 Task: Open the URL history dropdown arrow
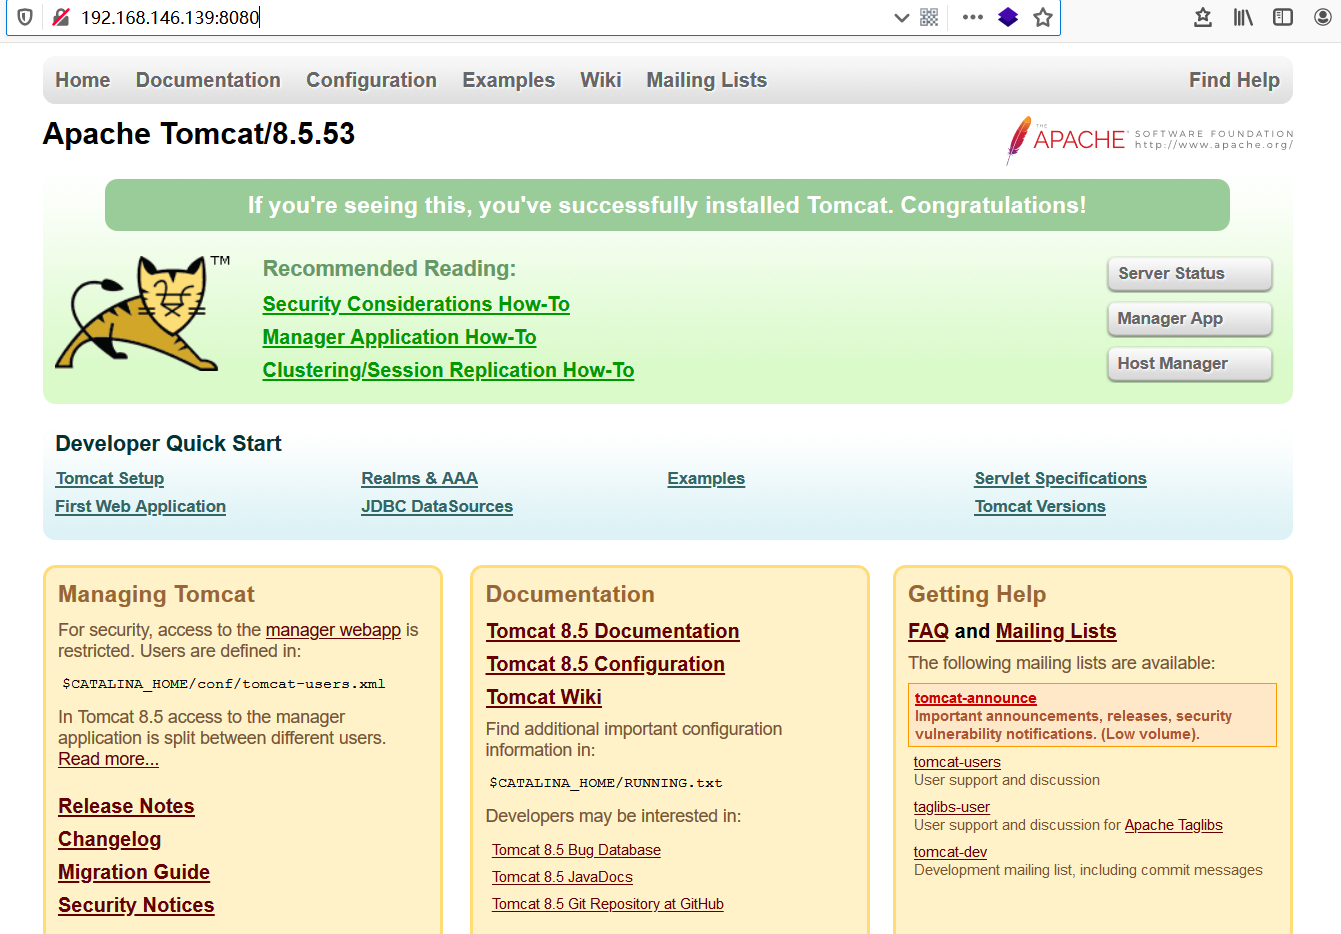[901, 17]
